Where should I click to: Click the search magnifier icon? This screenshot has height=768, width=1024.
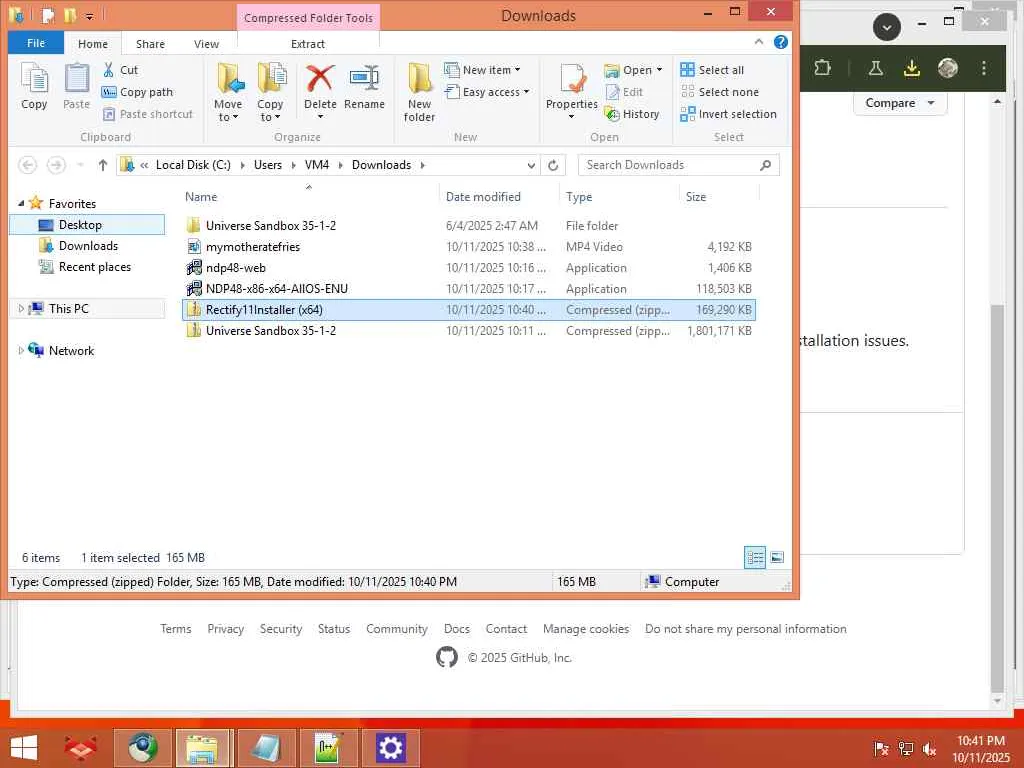point(765,165)
